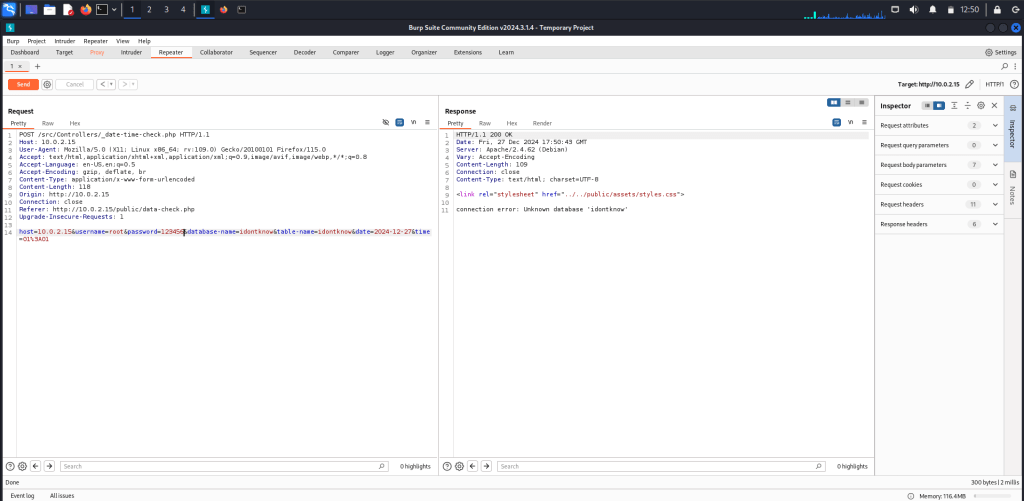Expand the Request headers section
The image size is (1024, 501).
pos(995,204)
